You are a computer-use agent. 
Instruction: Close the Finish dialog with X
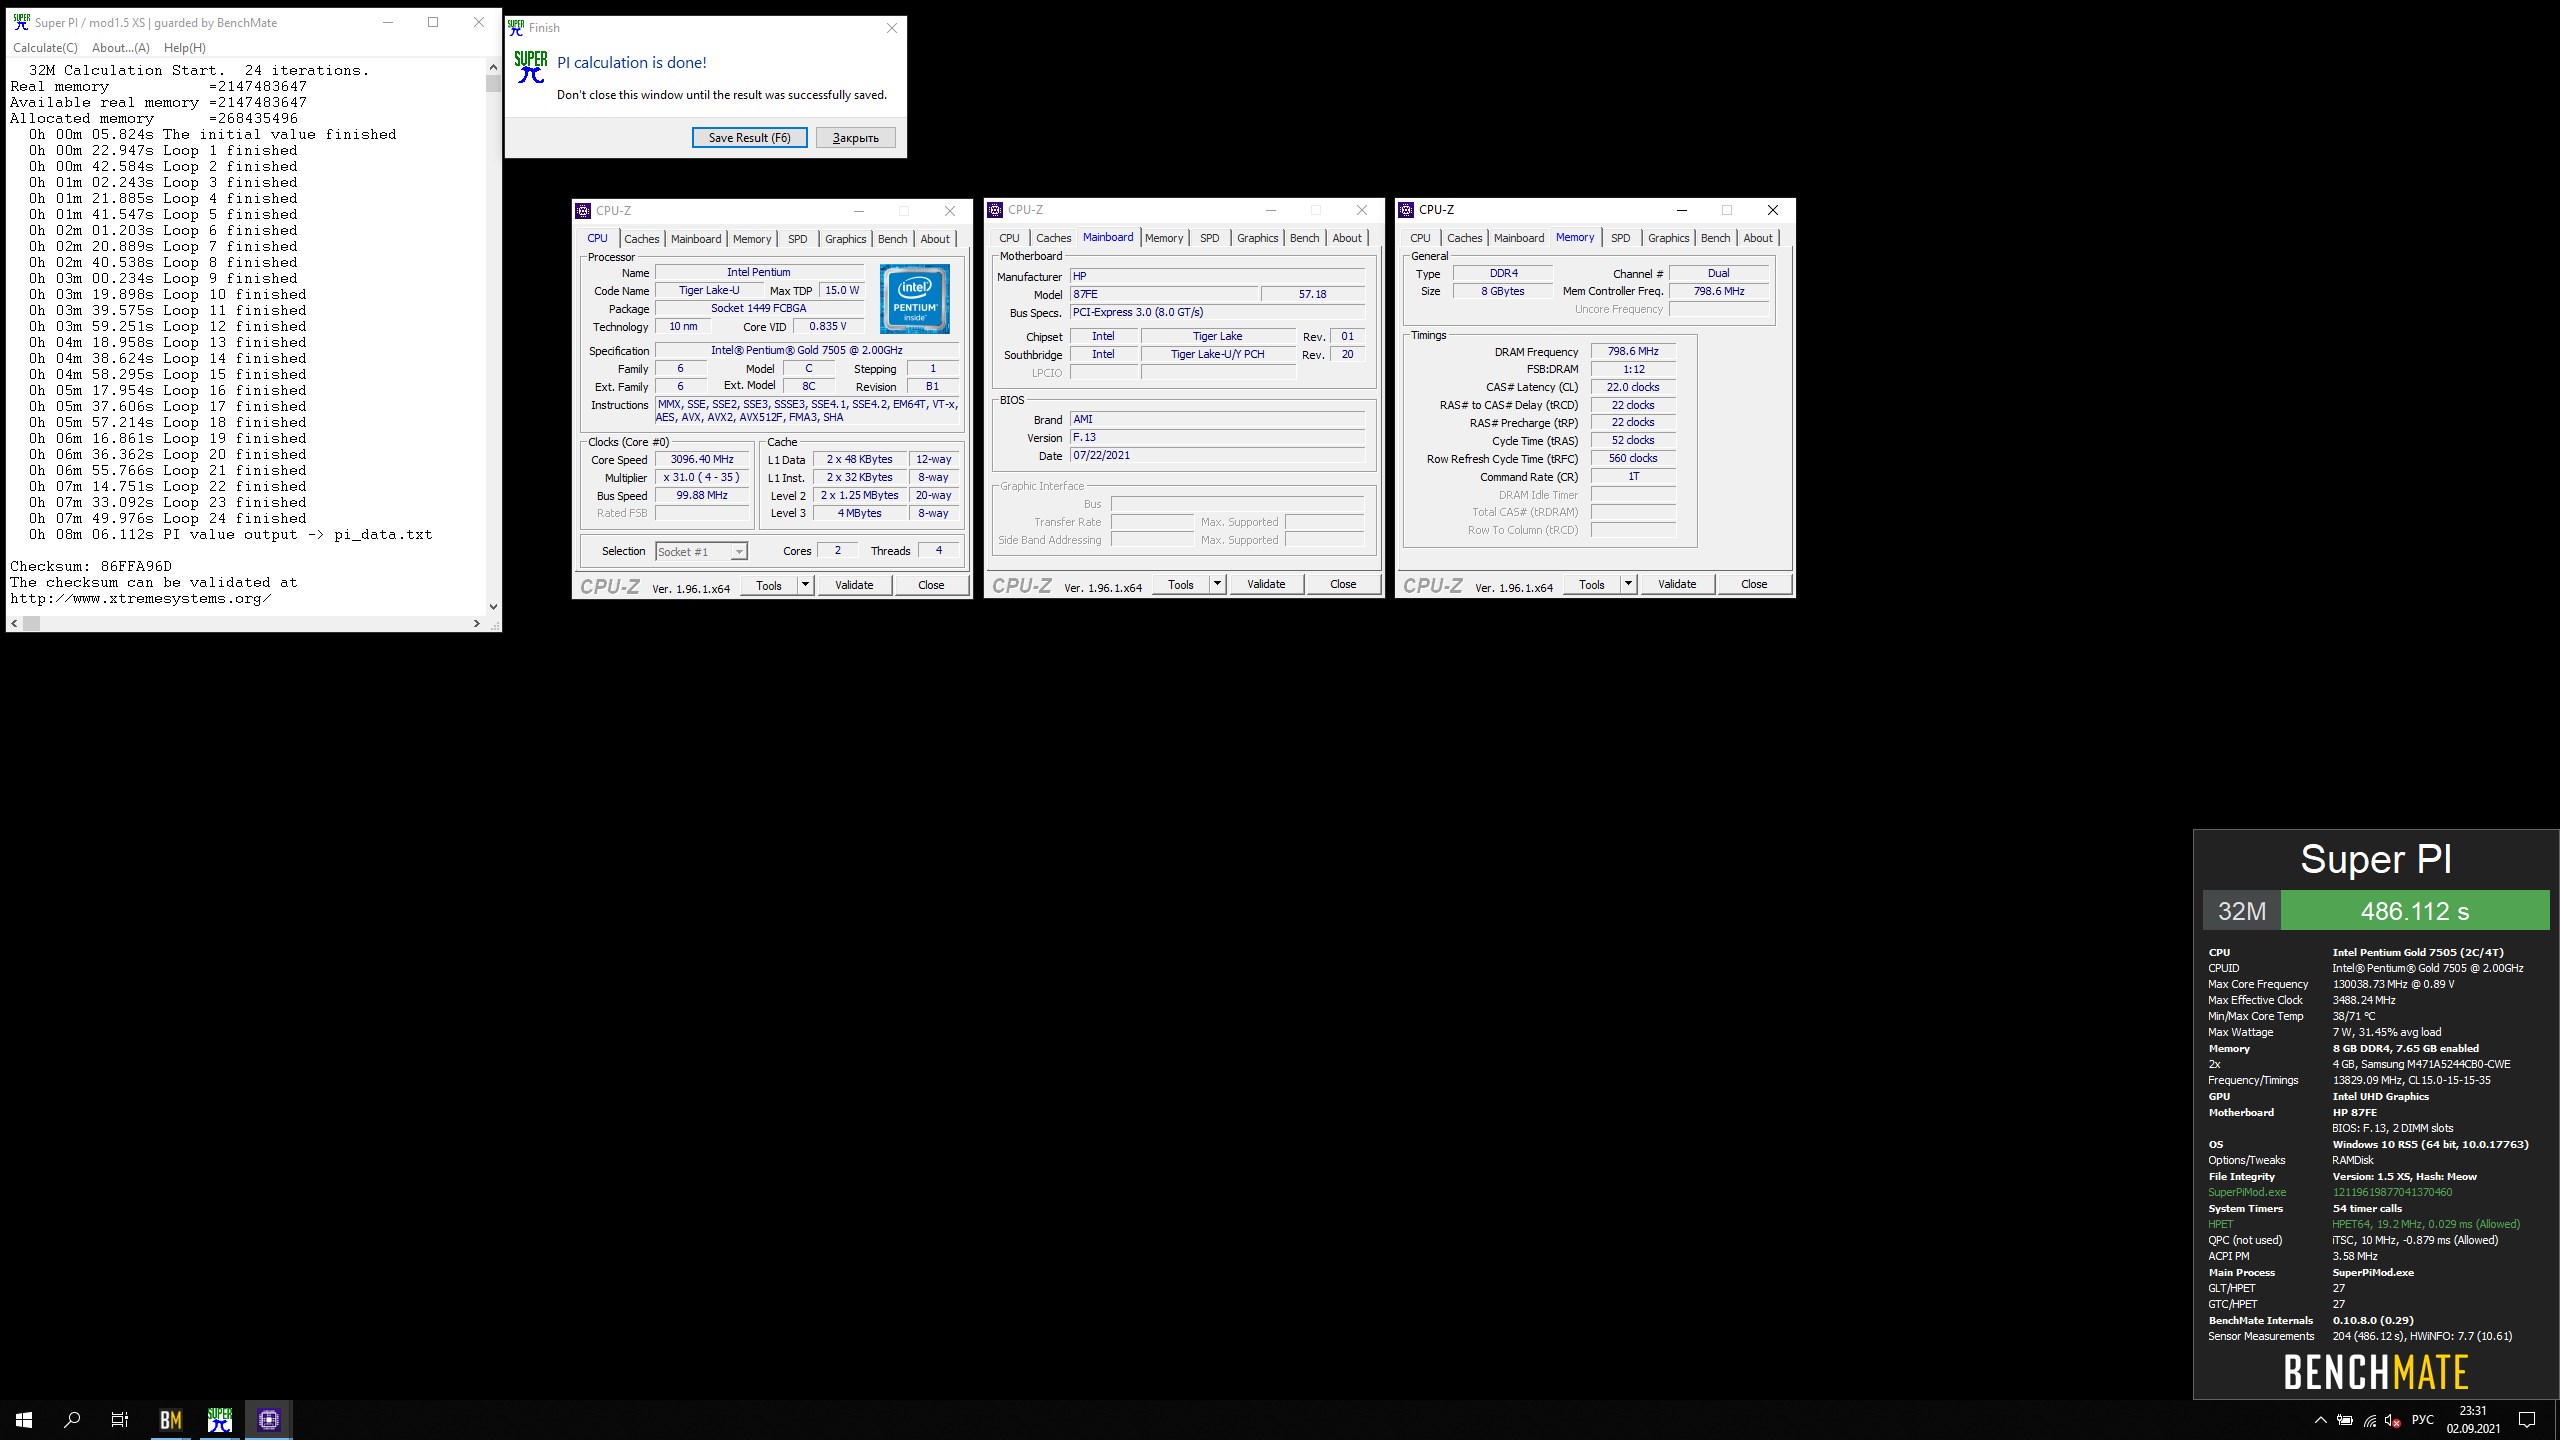892,28
